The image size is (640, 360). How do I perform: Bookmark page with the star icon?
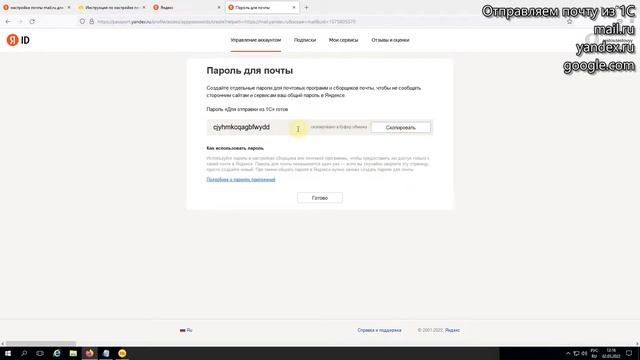569,22
